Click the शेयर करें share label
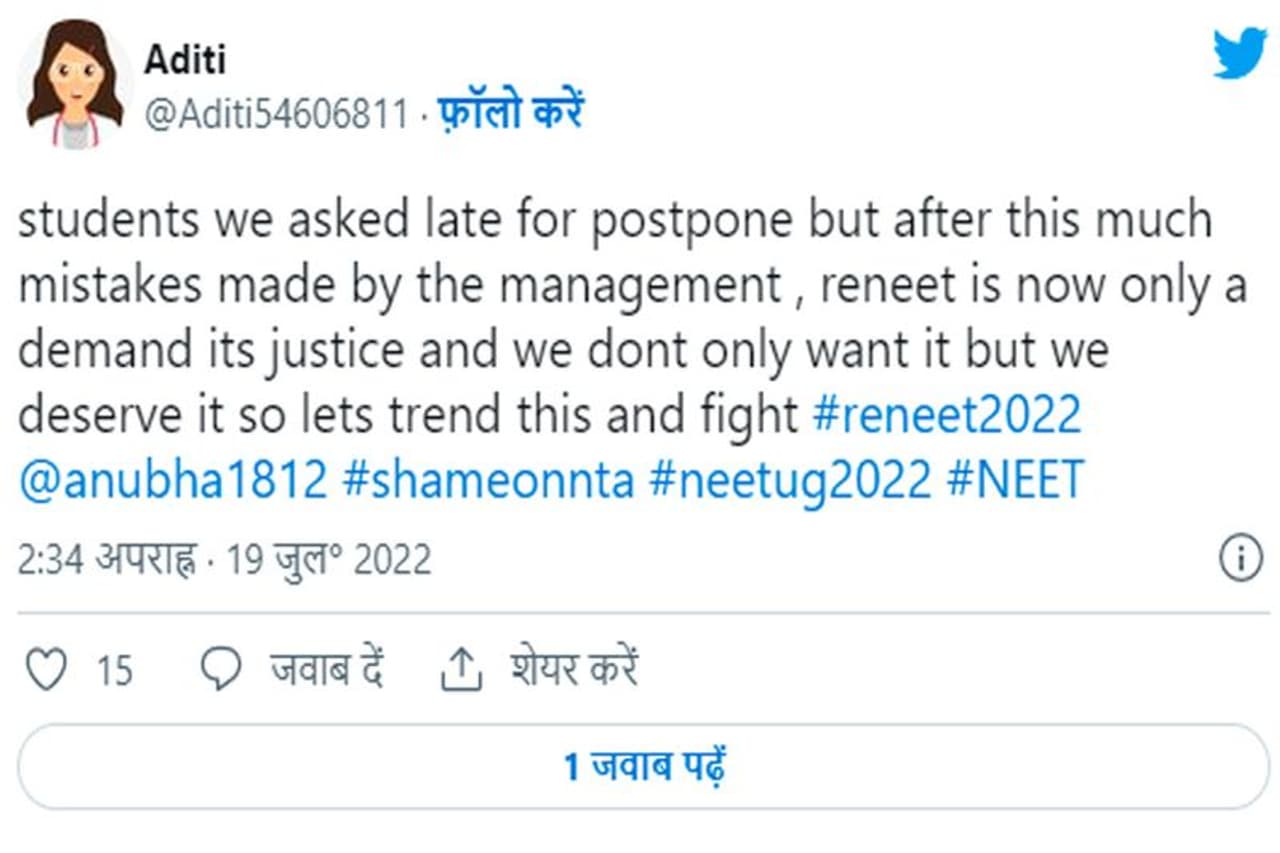Image resolution: width=1280 pixels, height=853 pixels. (573, 668)
